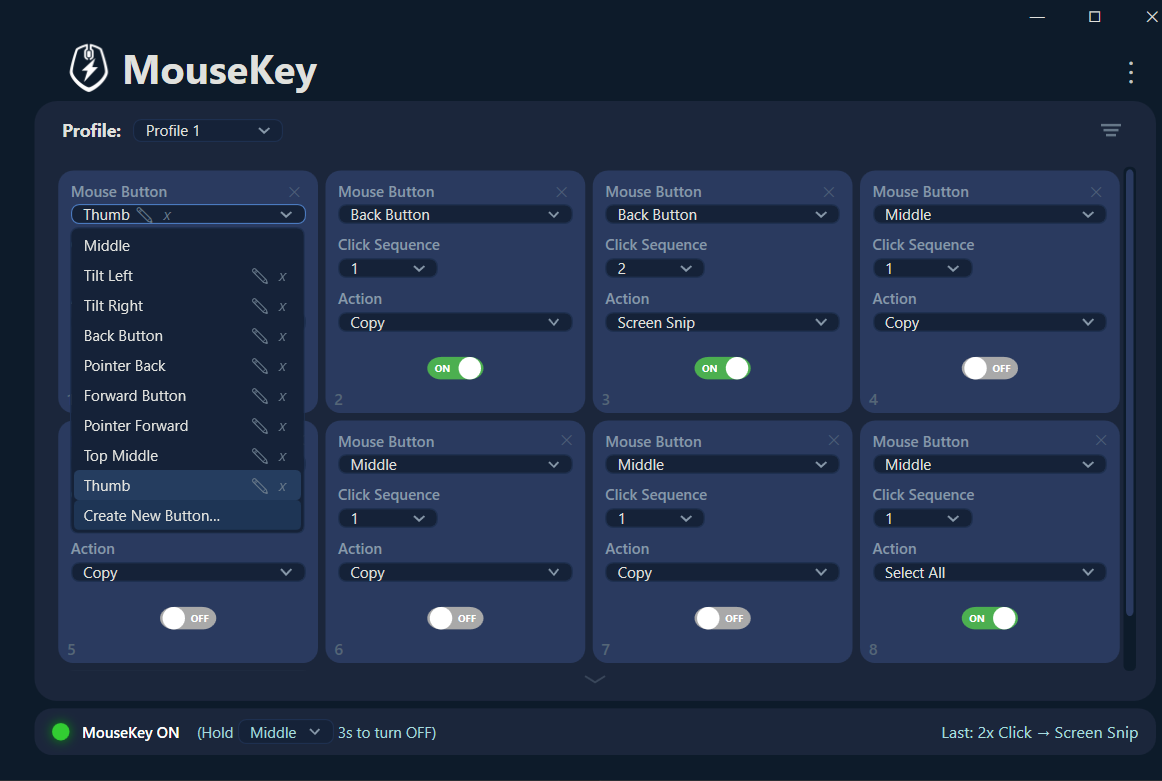
Task: Close the Screen Snip mapping card
Action: (x=829, y=191)
